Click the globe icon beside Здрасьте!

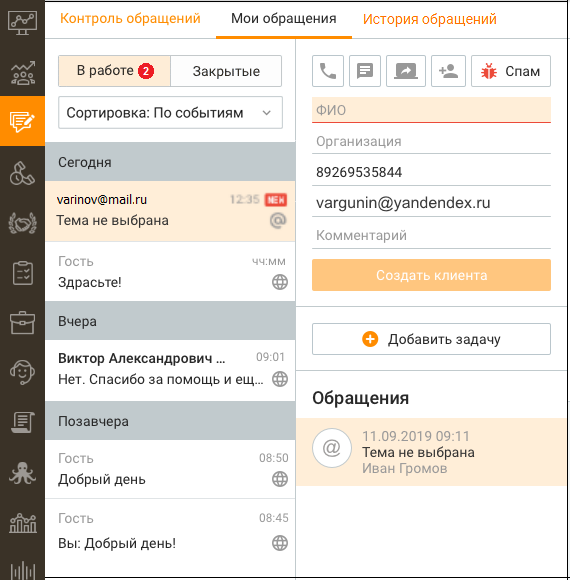tap(280, 282)
